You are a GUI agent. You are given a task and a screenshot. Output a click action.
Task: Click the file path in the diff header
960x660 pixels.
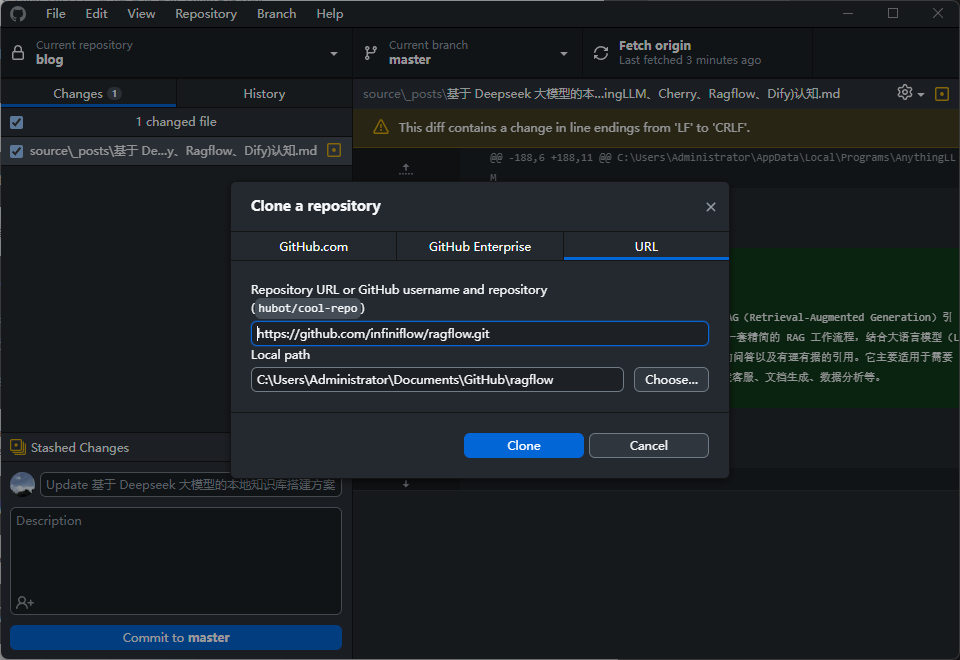tap(601, 94)
